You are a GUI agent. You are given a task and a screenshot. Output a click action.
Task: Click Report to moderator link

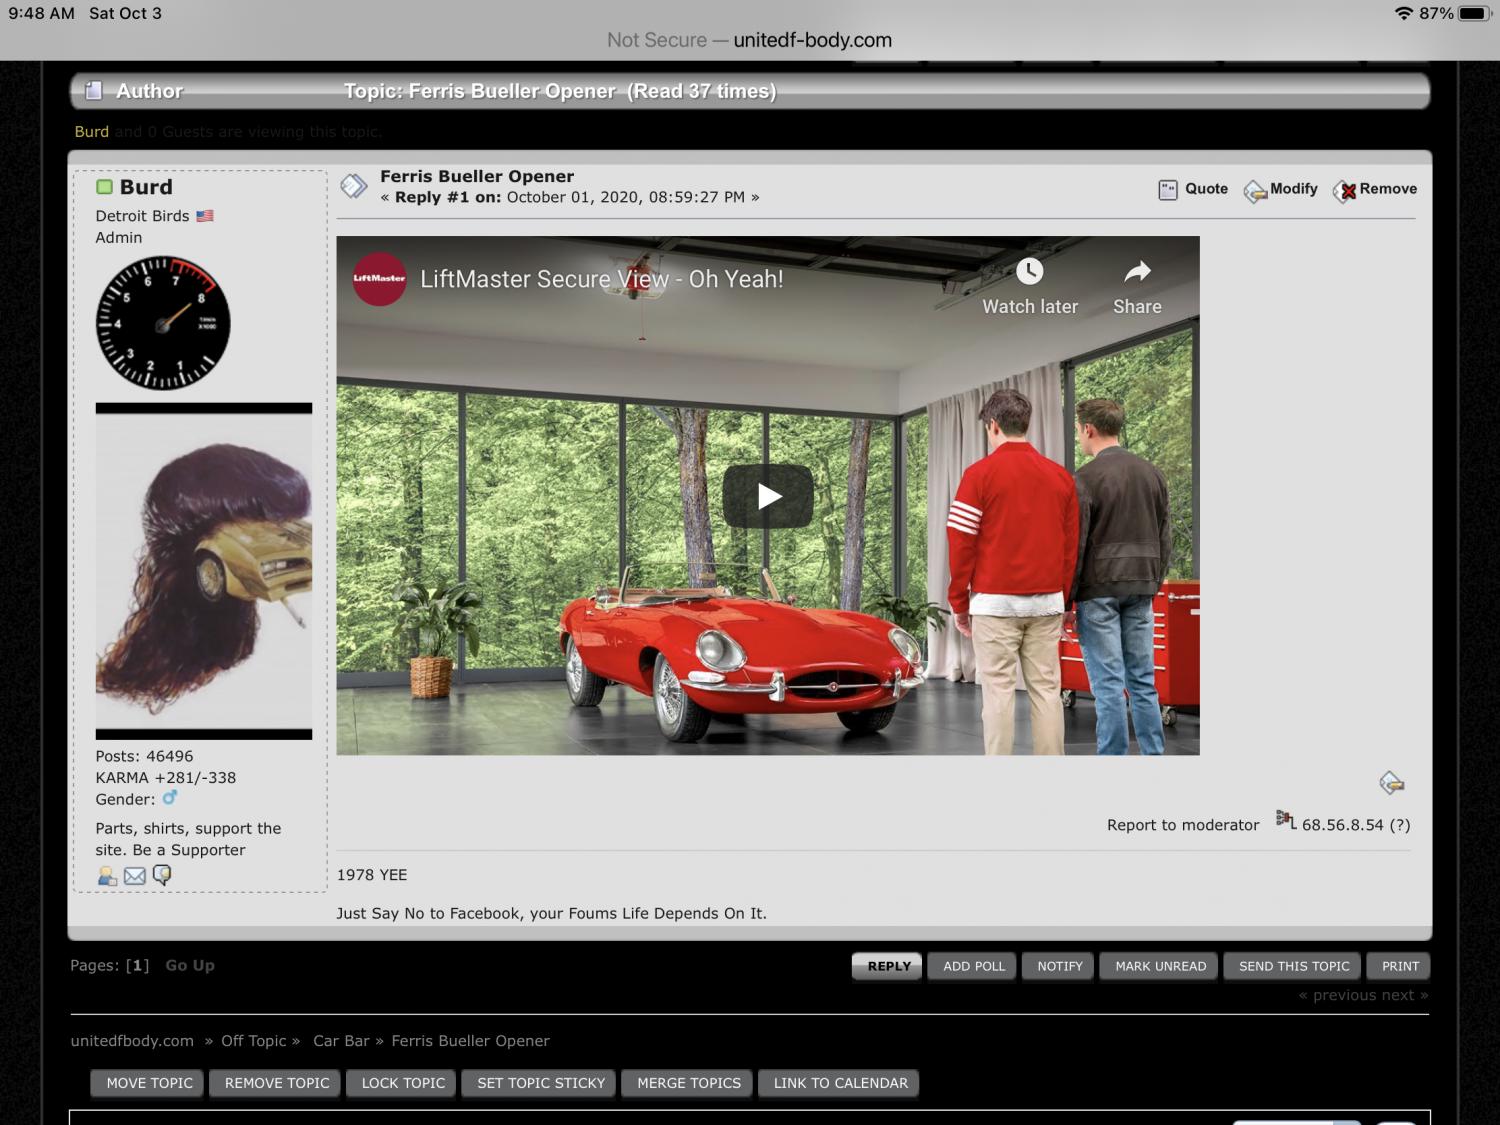(x=1183, y=825)
